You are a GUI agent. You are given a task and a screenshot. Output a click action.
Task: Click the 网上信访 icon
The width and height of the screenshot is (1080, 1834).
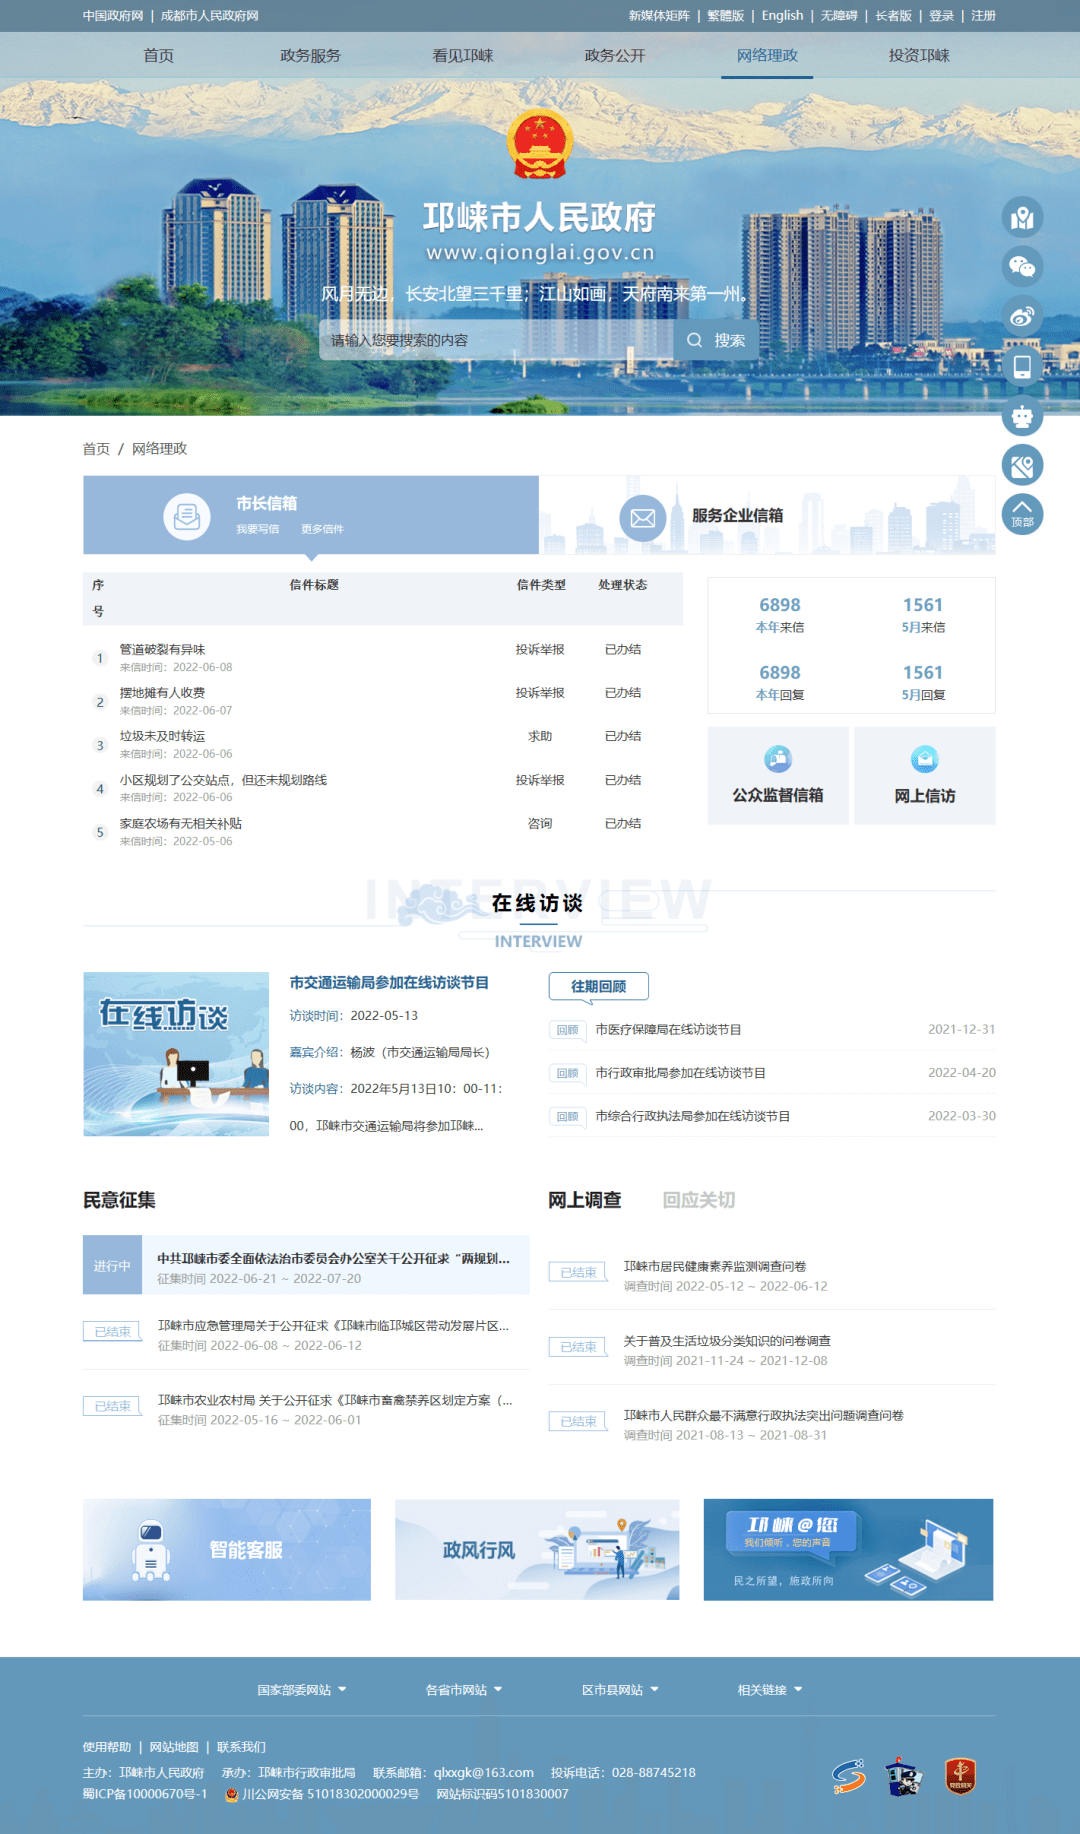(925, 759)
